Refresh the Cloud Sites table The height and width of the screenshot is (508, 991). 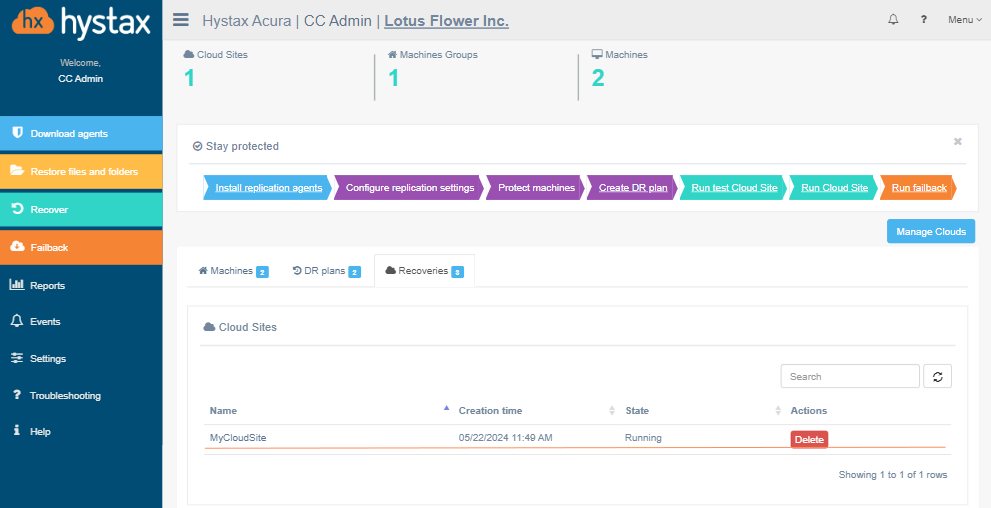click(937, 377)
